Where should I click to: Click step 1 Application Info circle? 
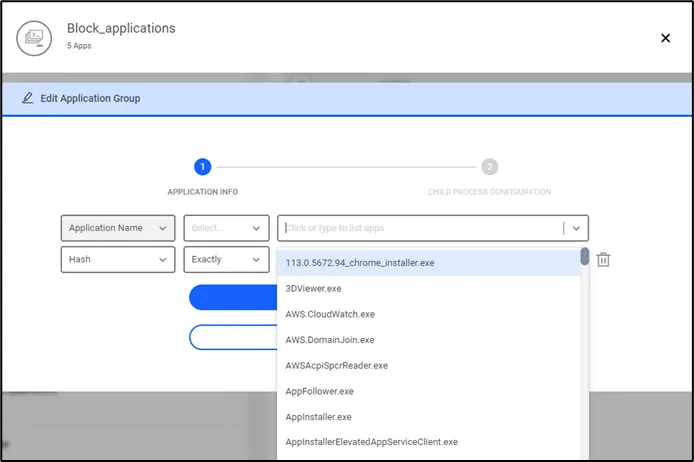point(203,167)
